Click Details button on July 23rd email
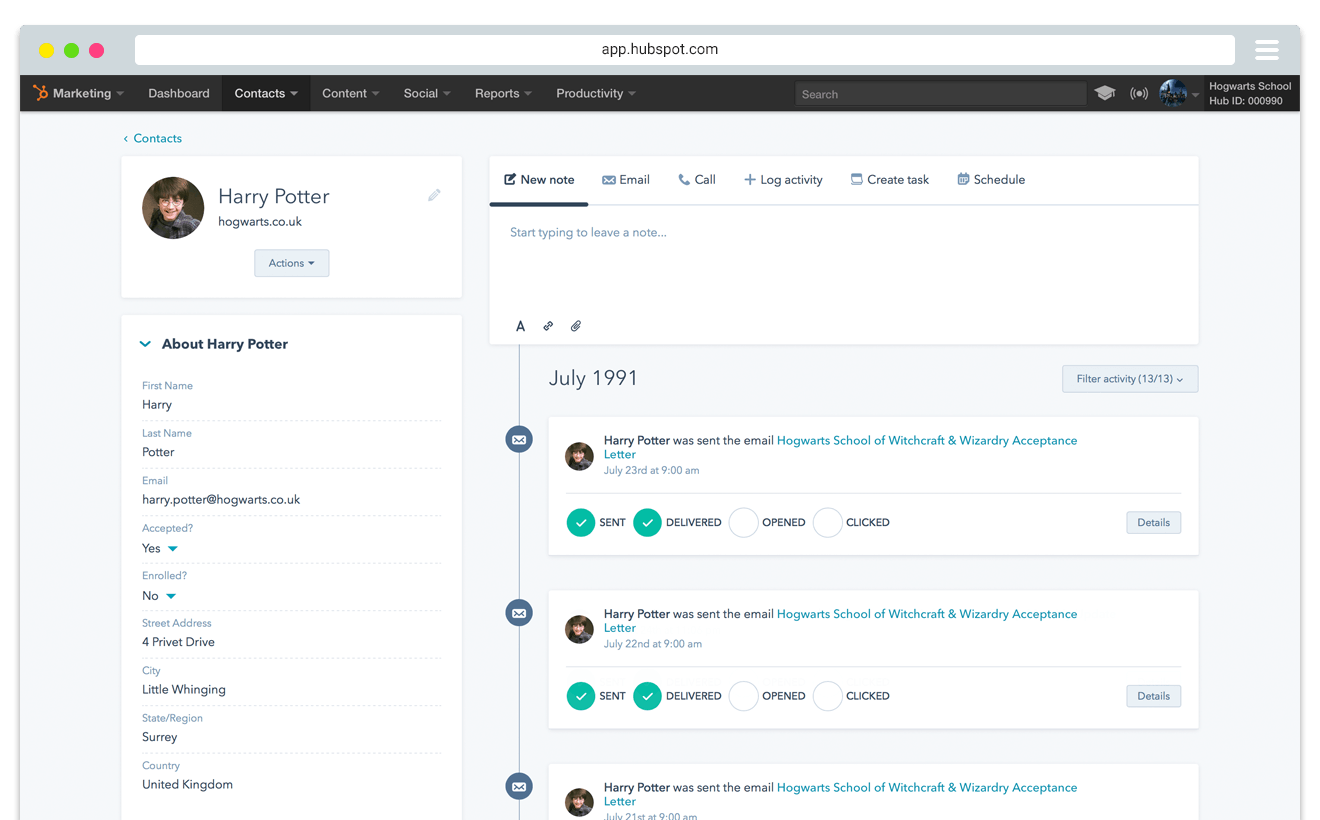1320x820 pixels. 1154,522
